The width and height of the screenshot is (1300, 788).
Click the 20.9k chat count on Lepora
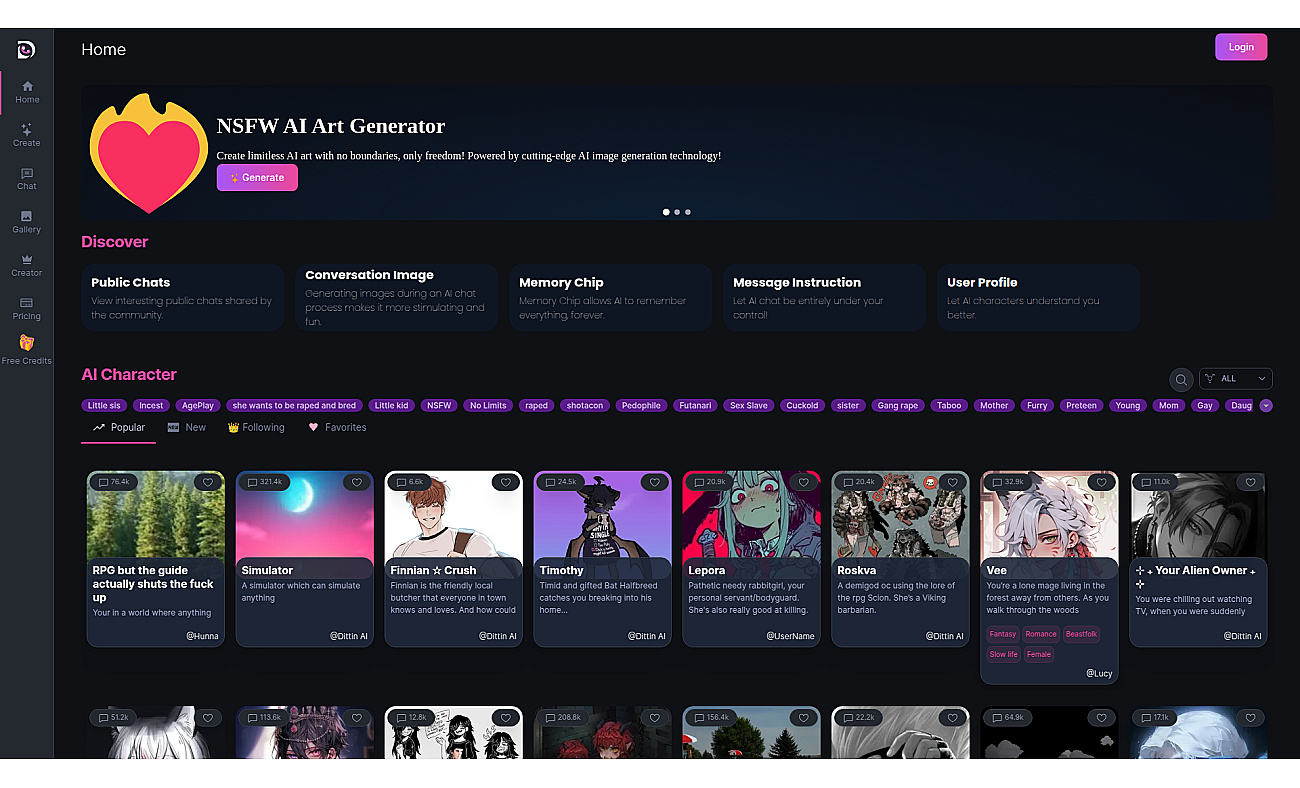[709, 482]
